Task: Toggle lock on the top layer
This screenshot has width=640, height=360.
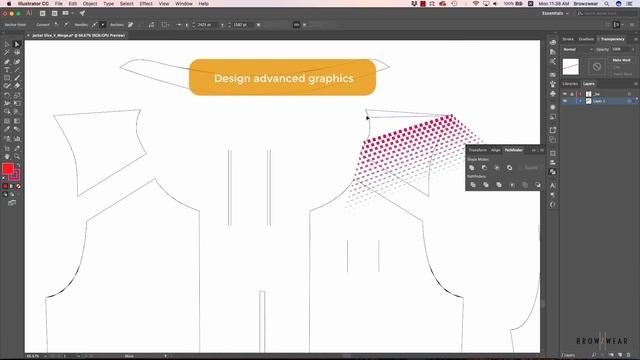Action: point(572,94)
